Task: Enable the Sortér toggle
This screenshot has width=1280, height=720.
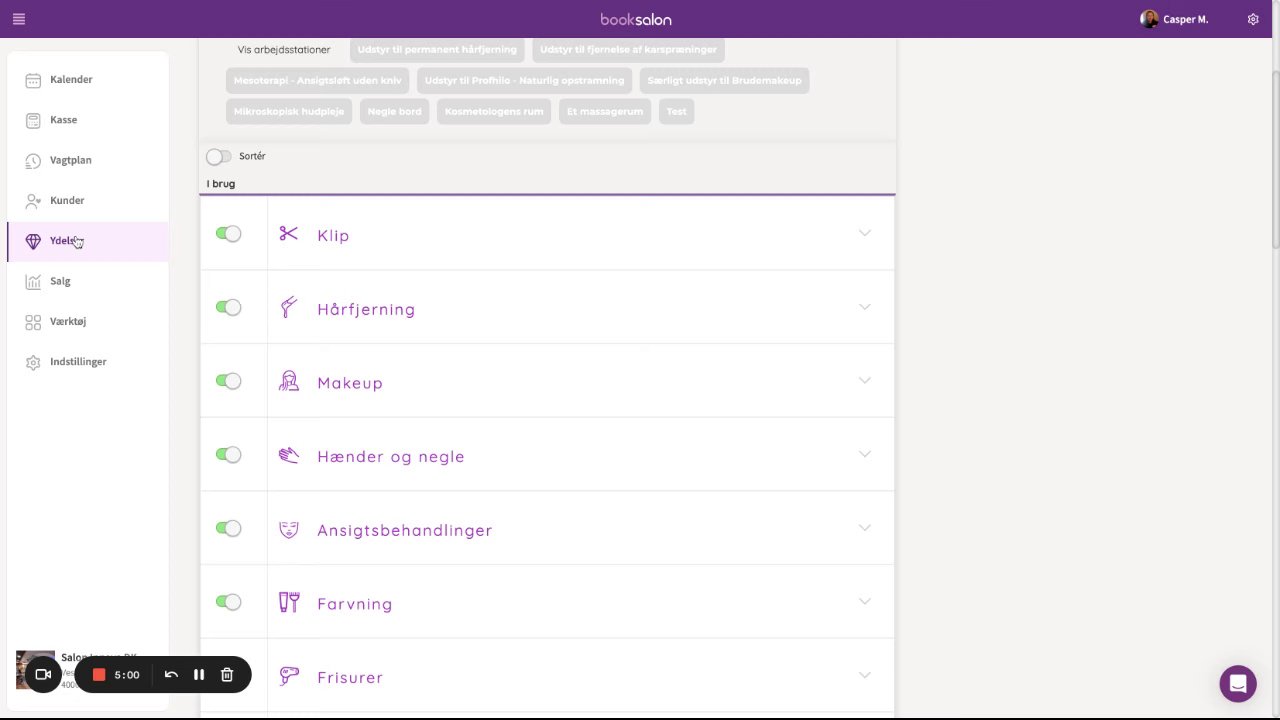Action: pos(218,156)
